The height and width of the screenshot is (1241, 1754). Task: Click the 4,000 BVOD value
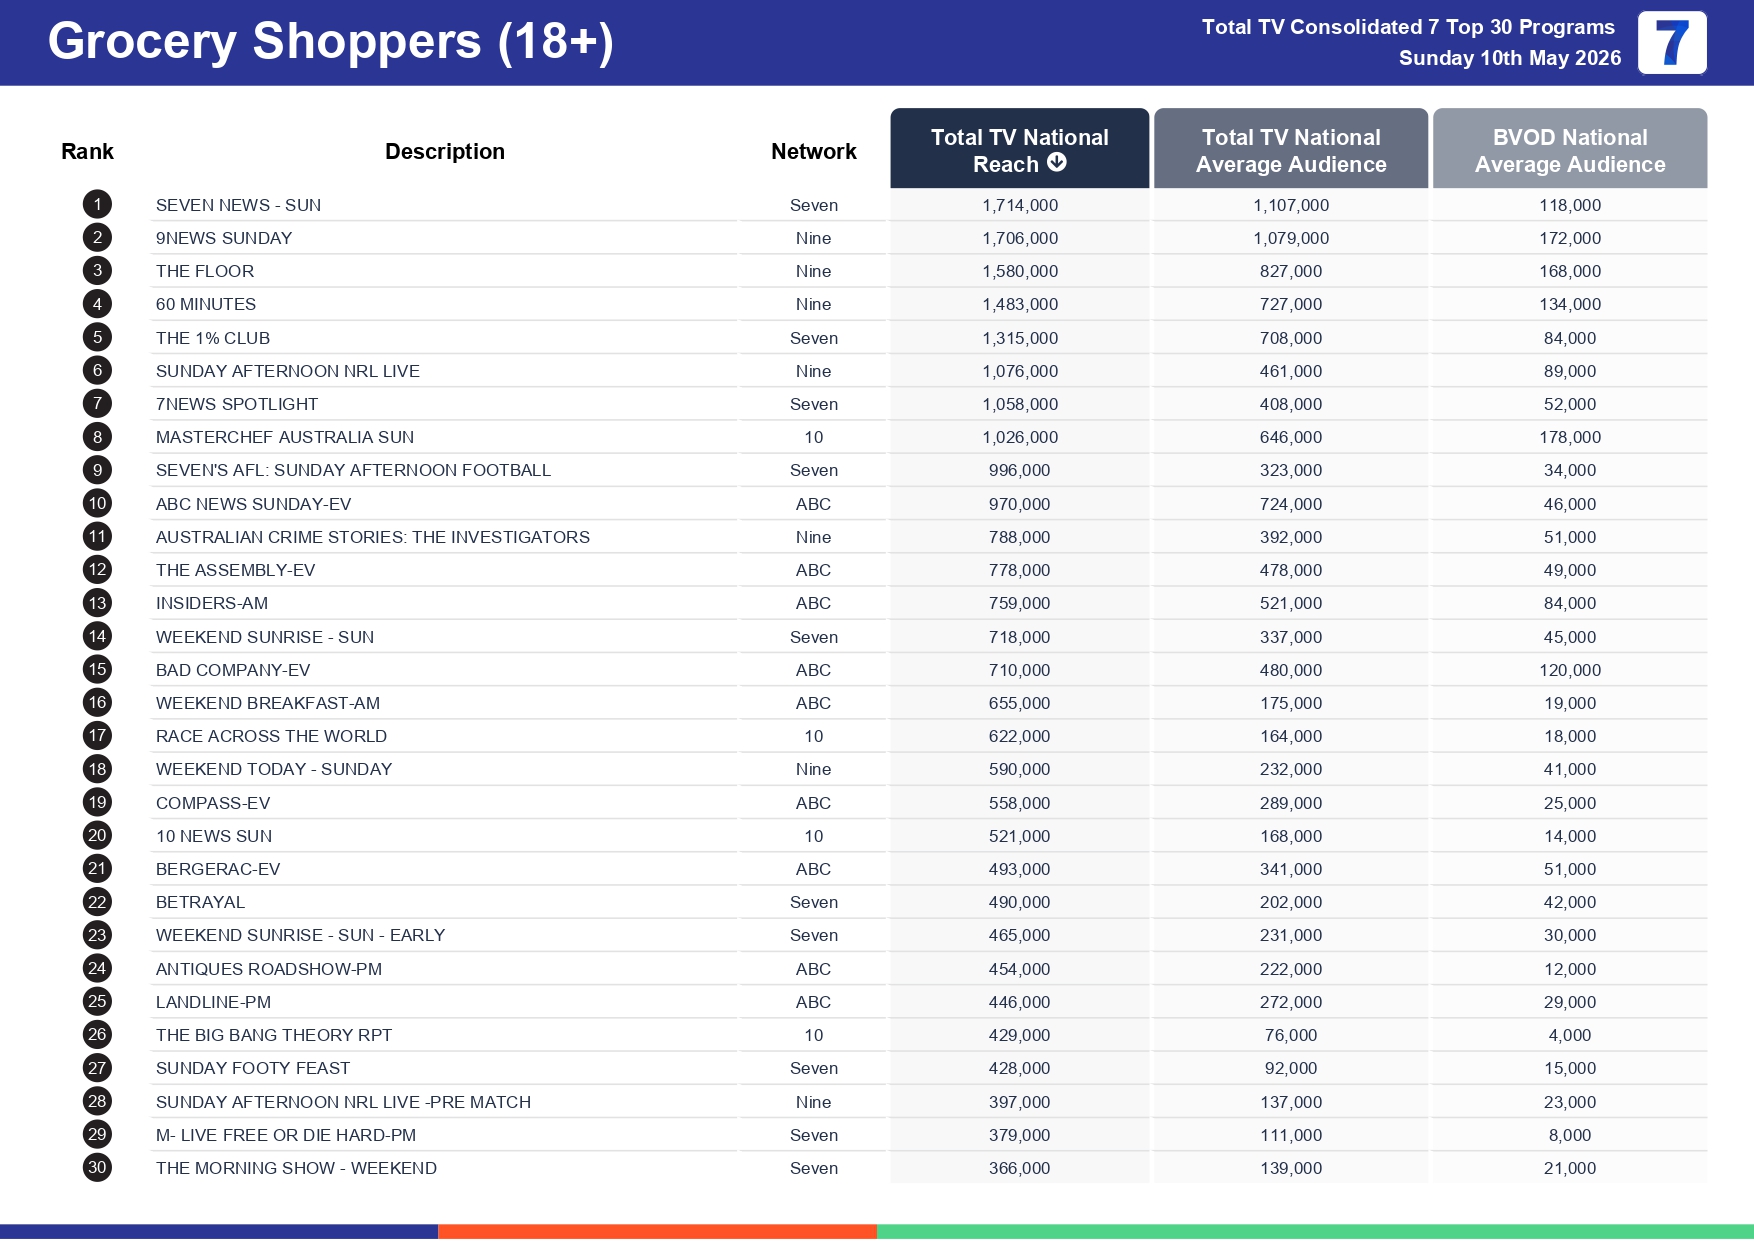tap(1570, 1035)
